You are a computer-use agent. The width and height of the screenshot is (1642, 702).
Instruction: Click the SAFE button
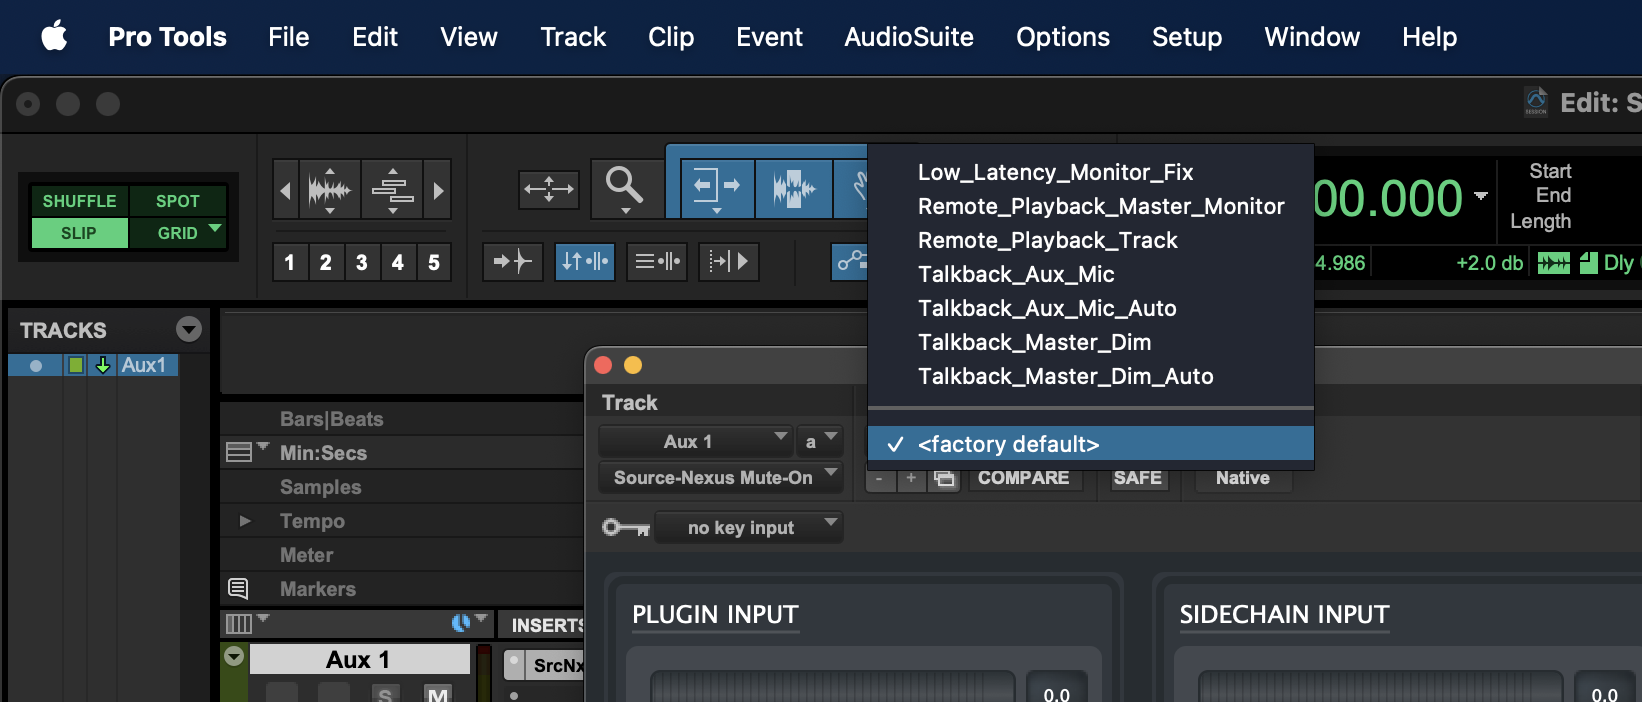[1137, 478]
